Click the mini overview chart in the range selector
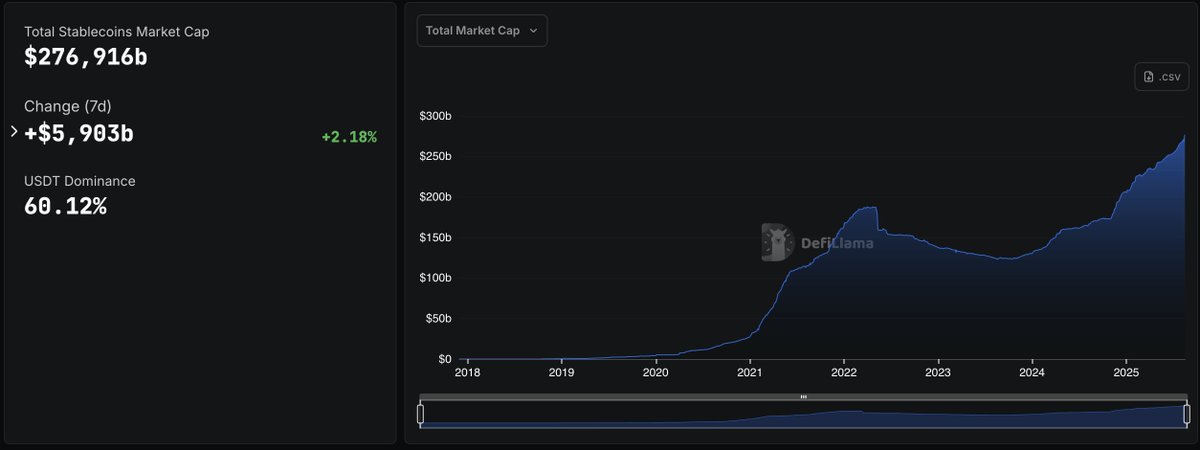1200x450 pixels. point(804,414)
